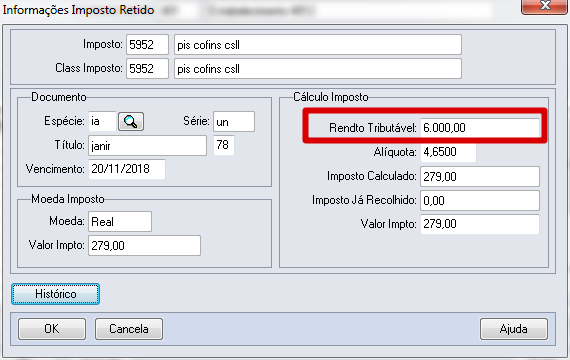The width and height of the screenshot is (570, 360).
Task: Click the Cancela button
Action: coord(129,329)
